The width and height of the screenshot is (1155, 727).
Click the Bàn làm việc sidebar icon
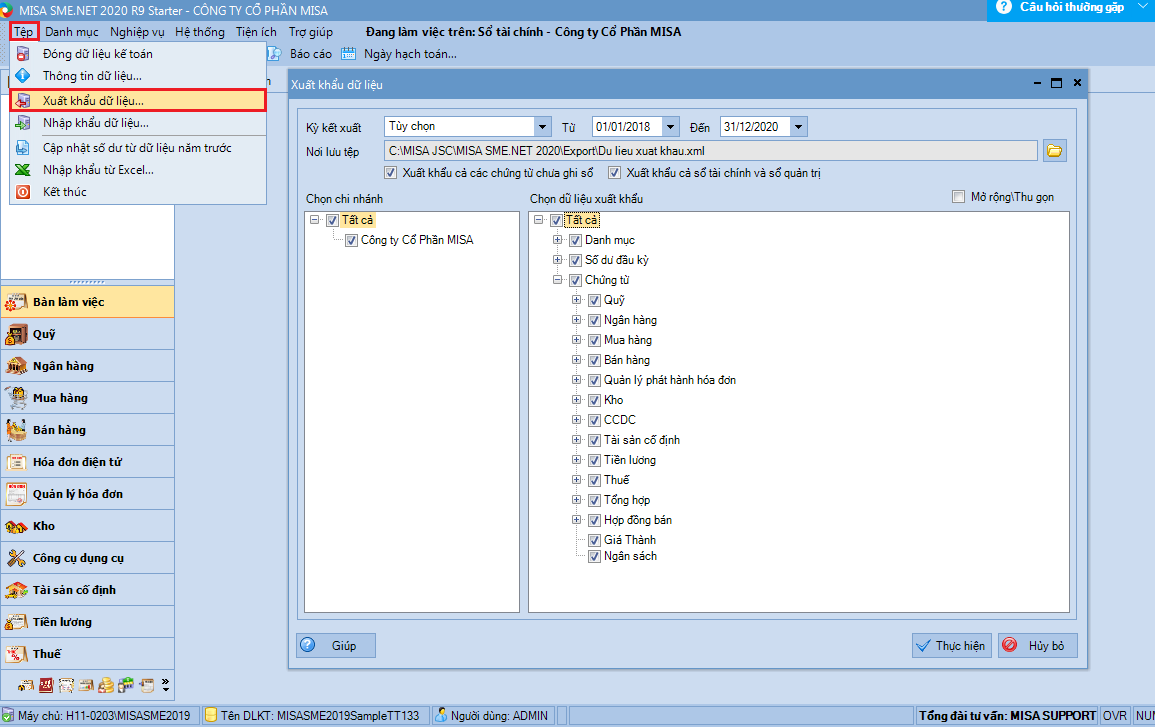16,302
